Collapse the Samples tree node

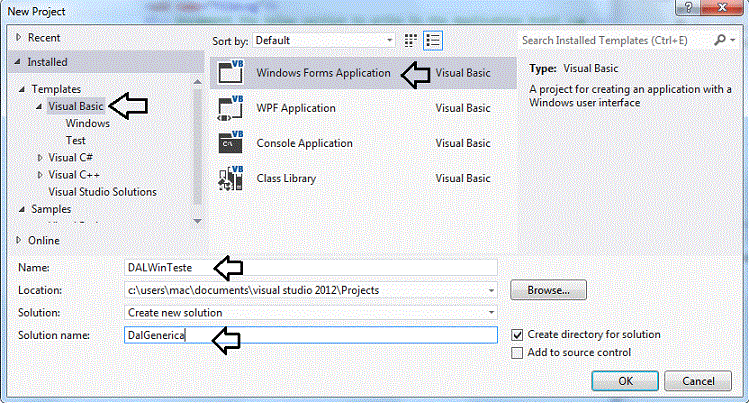point(21,209)
